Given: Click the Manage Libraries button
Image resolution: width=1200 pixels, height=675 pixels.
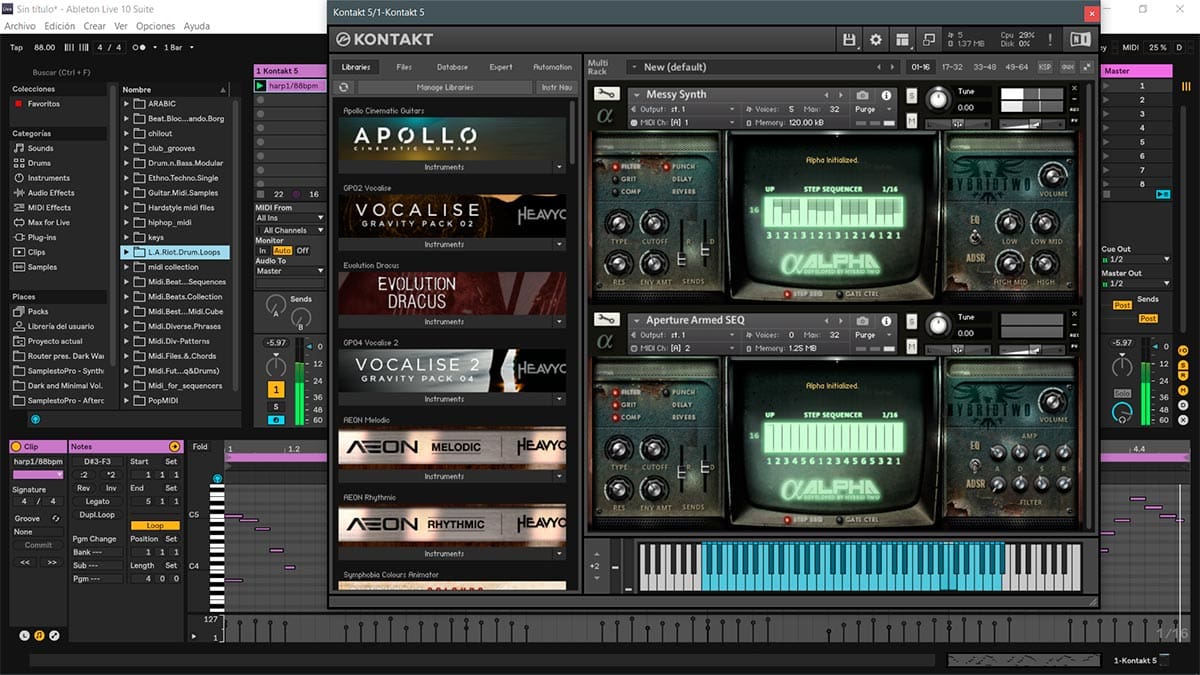Looking at the screenshot, I should click(x=444, y=88).
